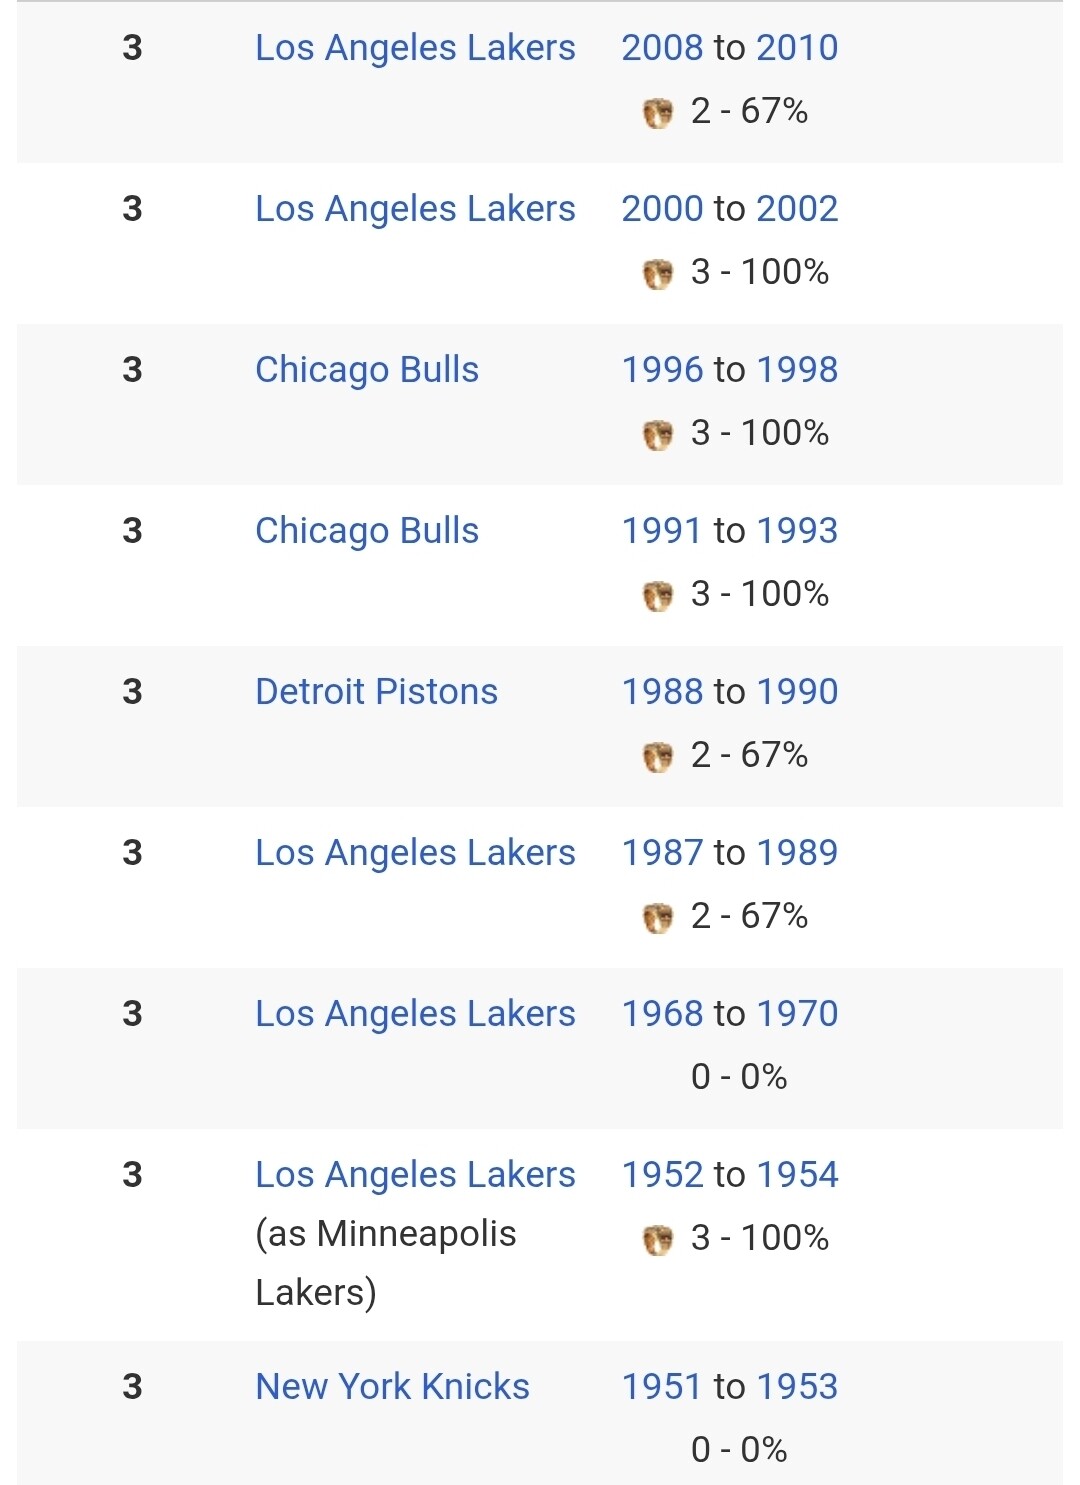Click trophy icon in Pistons 1988-1990 row

[x=657, y=757]
